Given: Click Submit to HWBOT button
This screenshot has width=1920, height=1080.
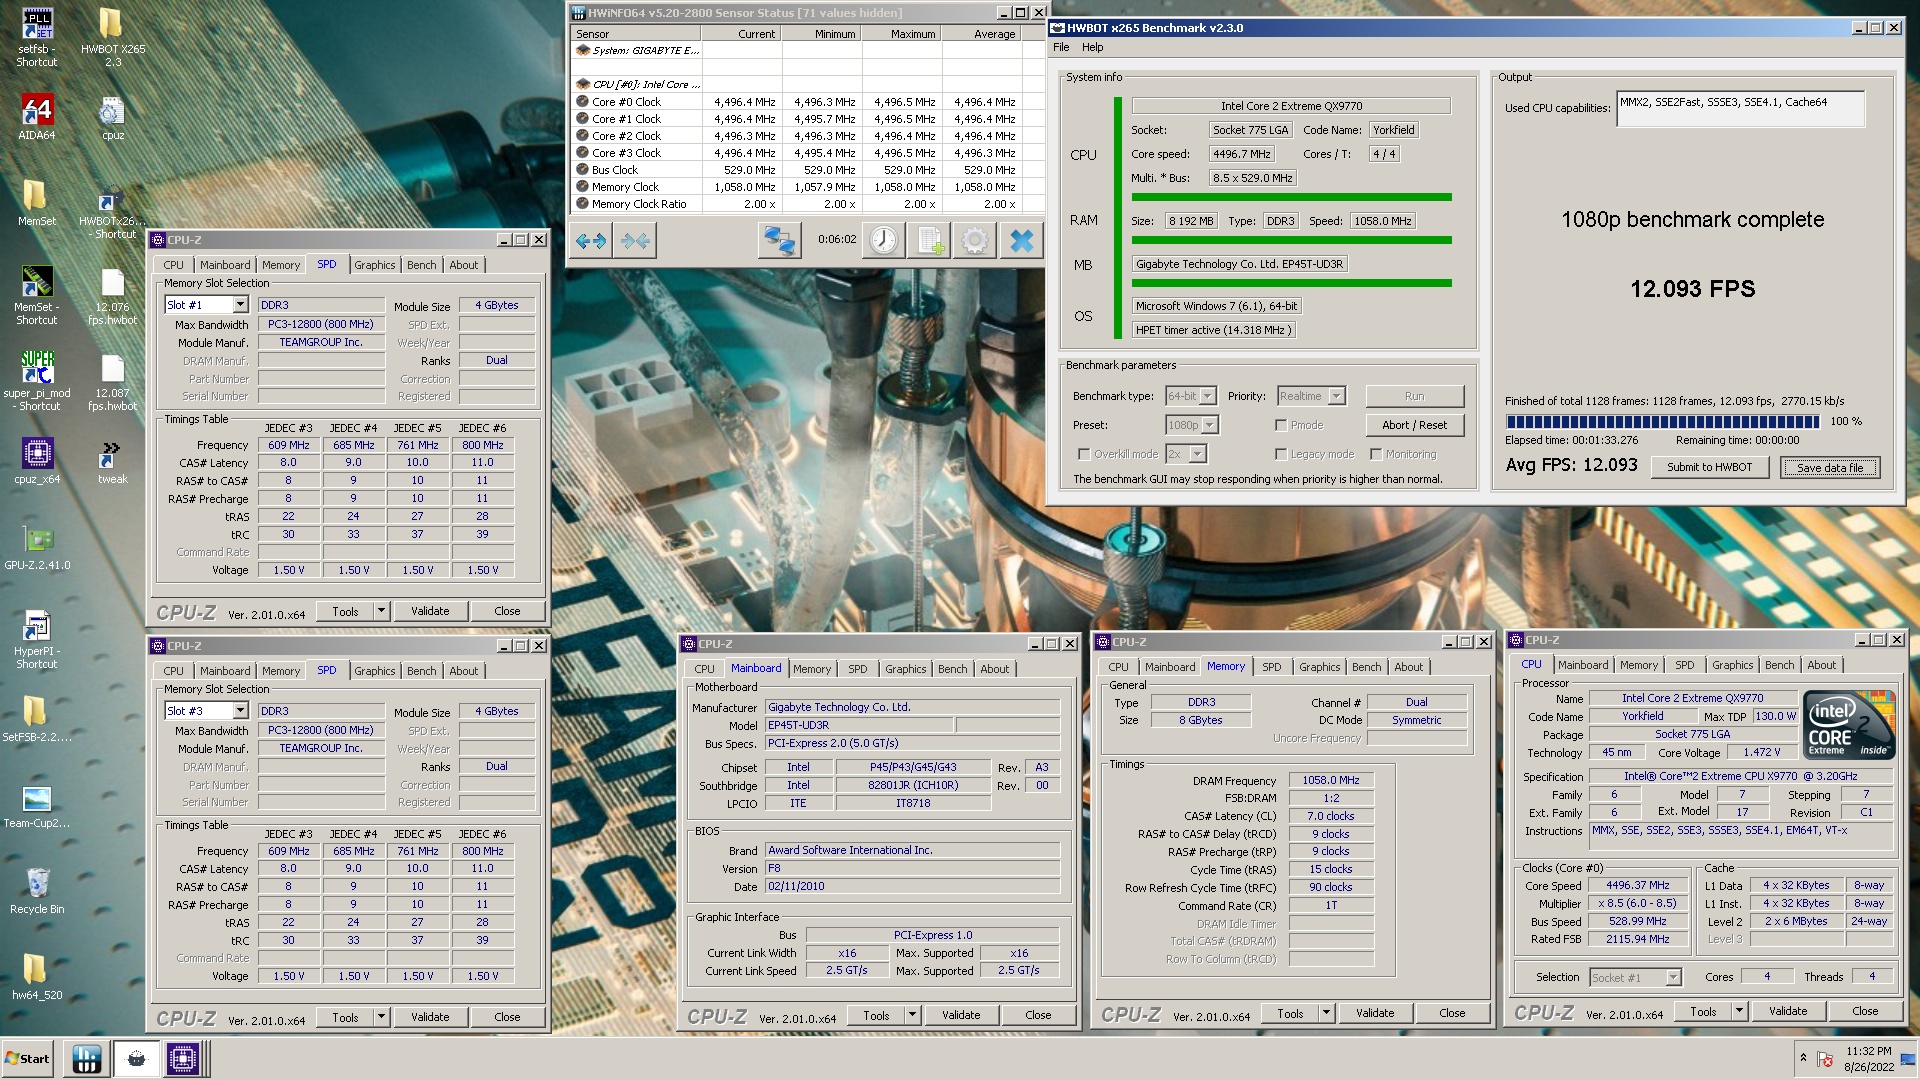Looking at the screenshot, I should (1709, 467).
